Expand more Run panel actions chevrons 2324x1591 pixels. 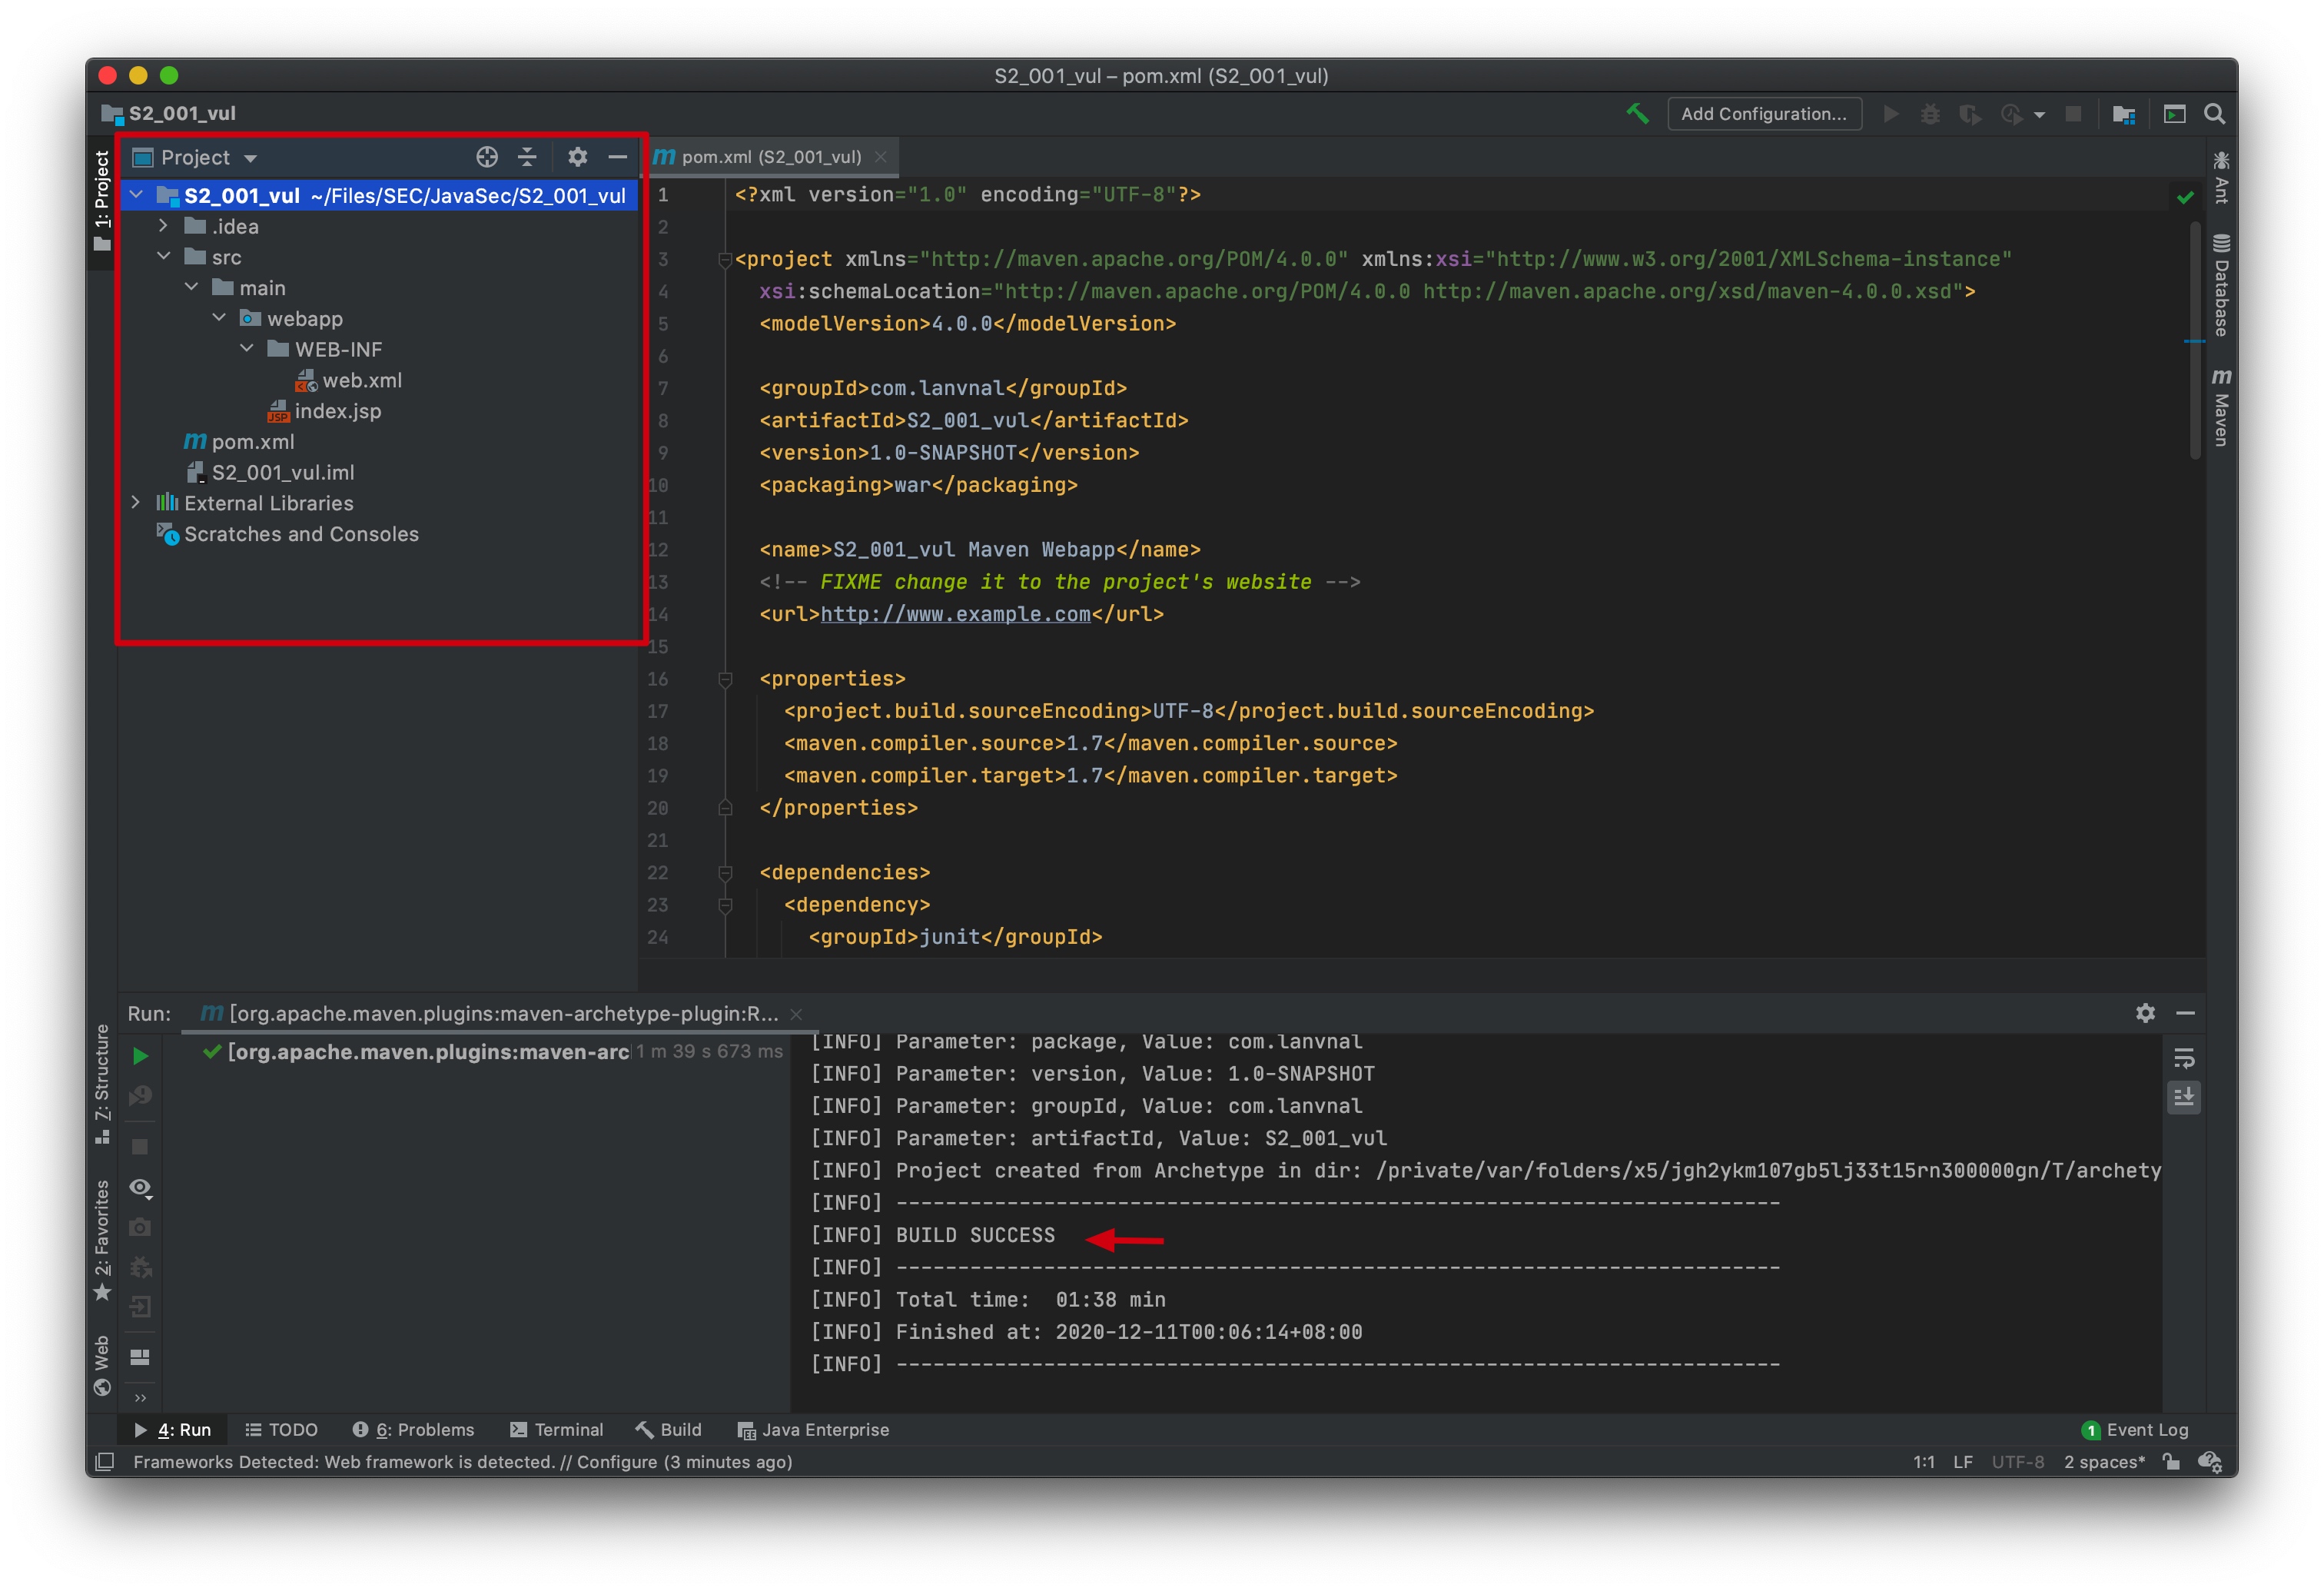[140, 1398]
